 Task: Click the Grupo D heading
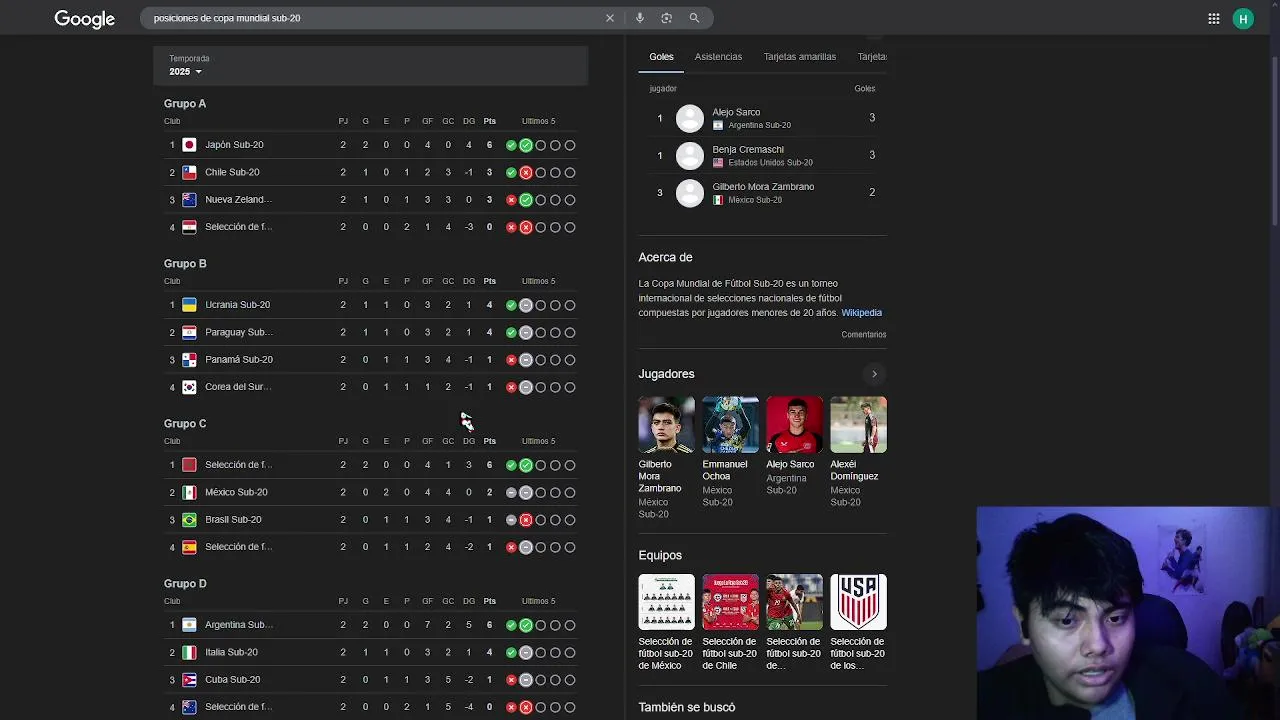point(185,584)
